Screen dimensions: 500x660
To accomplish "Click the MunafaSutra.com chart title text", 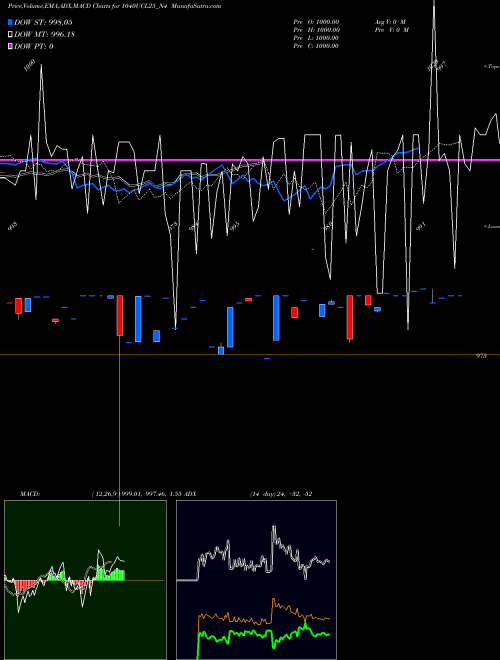I will point(197,6).
